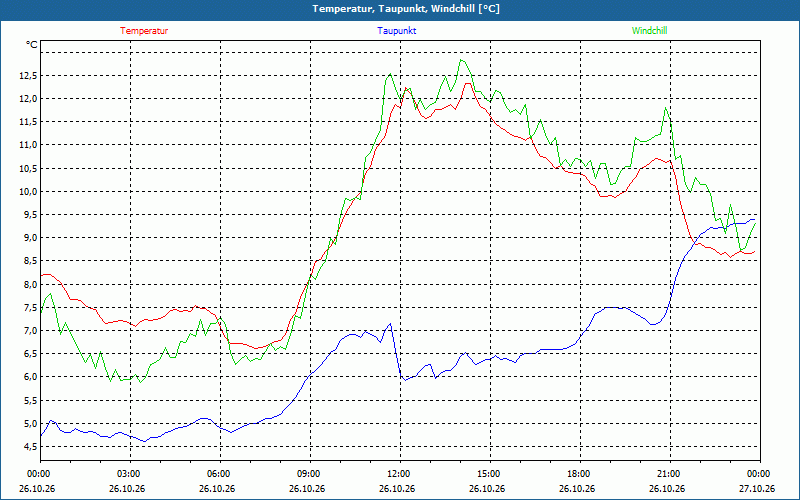Click the 12,0 y-axis value
This screenshot has height=500, width=800.
click(28, 98)
